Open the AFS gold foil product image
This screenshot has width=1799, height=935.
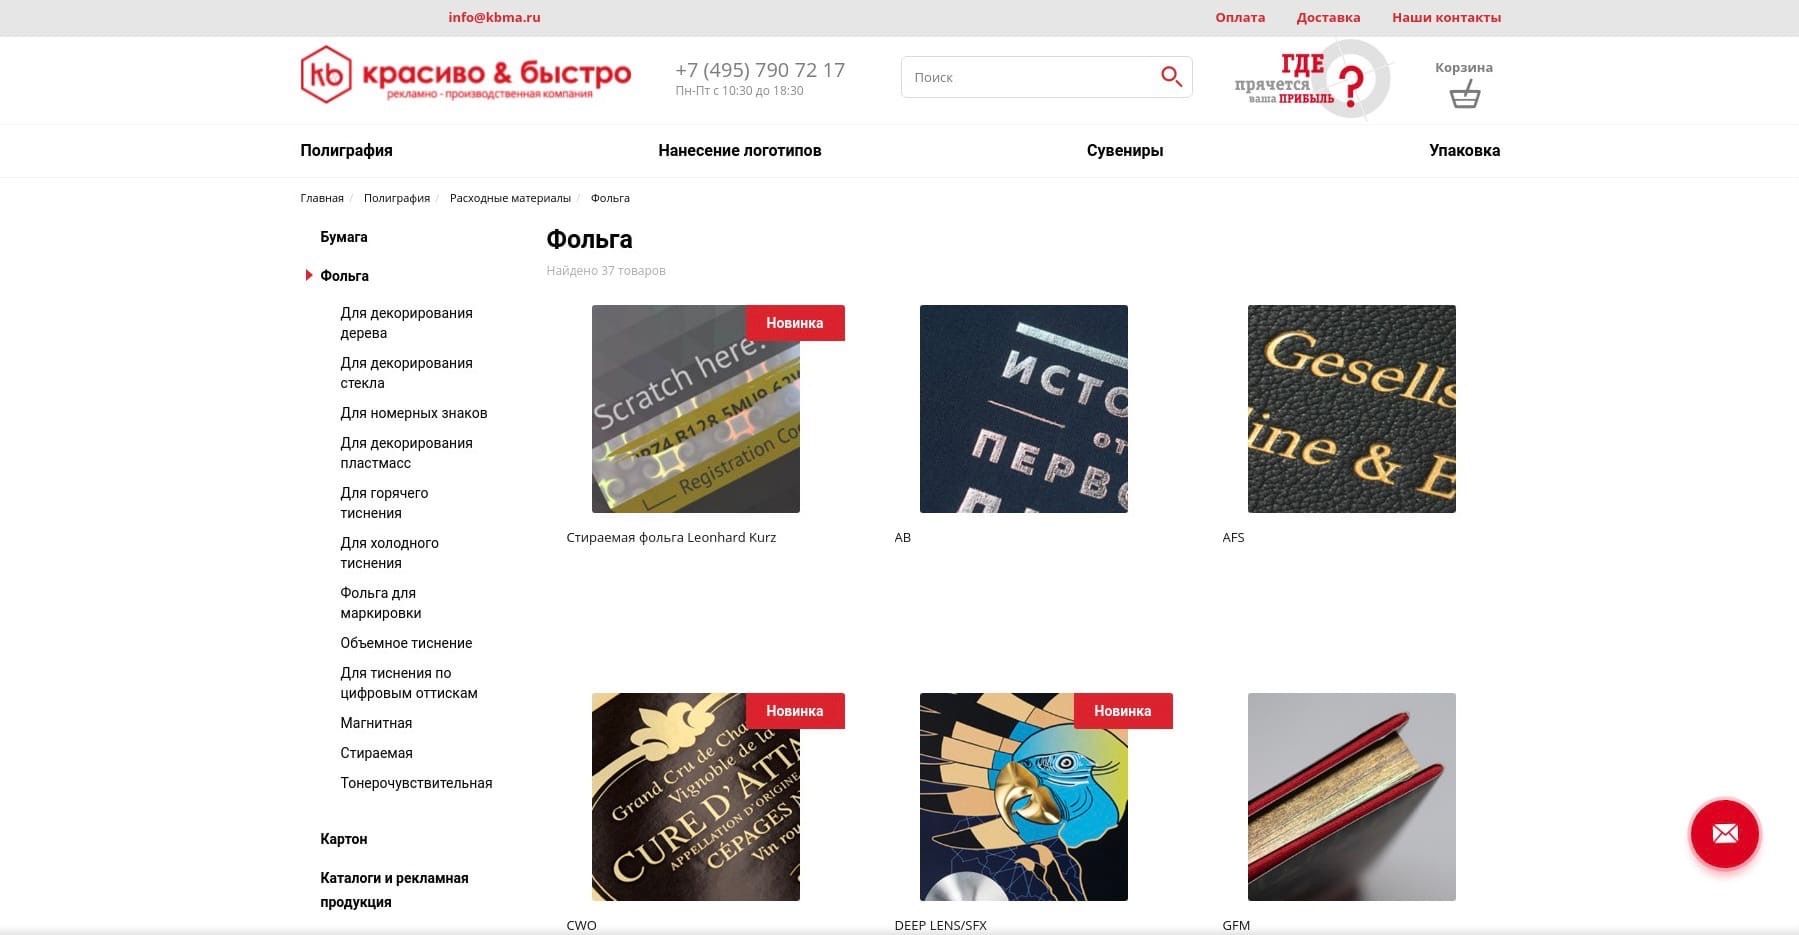point(1352,409)
